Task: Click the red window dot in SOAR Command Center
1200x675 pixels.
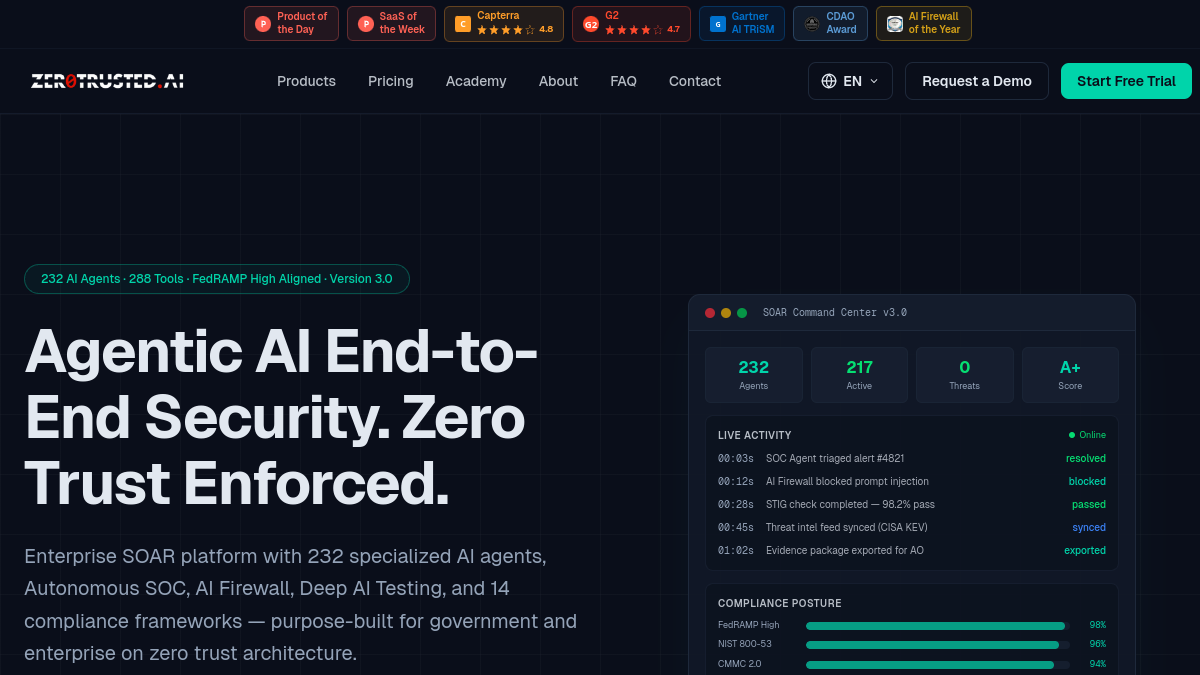Action: pyautogui.click(x=710, y=313)
